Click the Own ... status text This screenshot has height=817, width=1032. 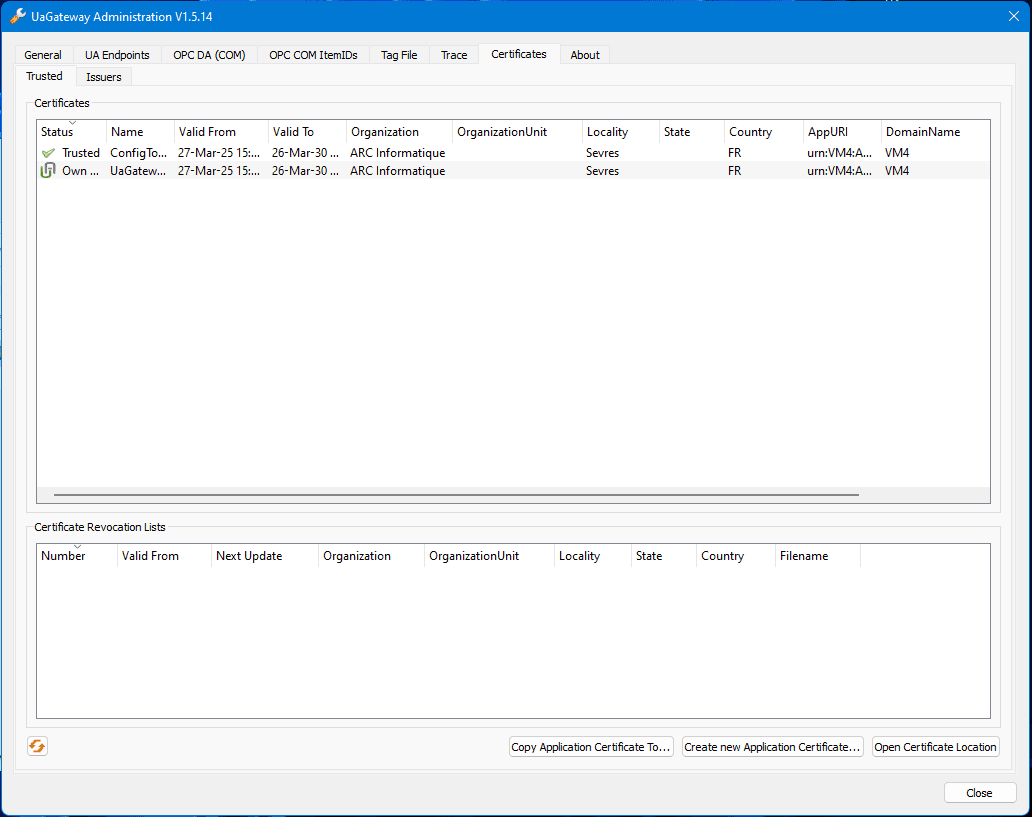[80, 171]
